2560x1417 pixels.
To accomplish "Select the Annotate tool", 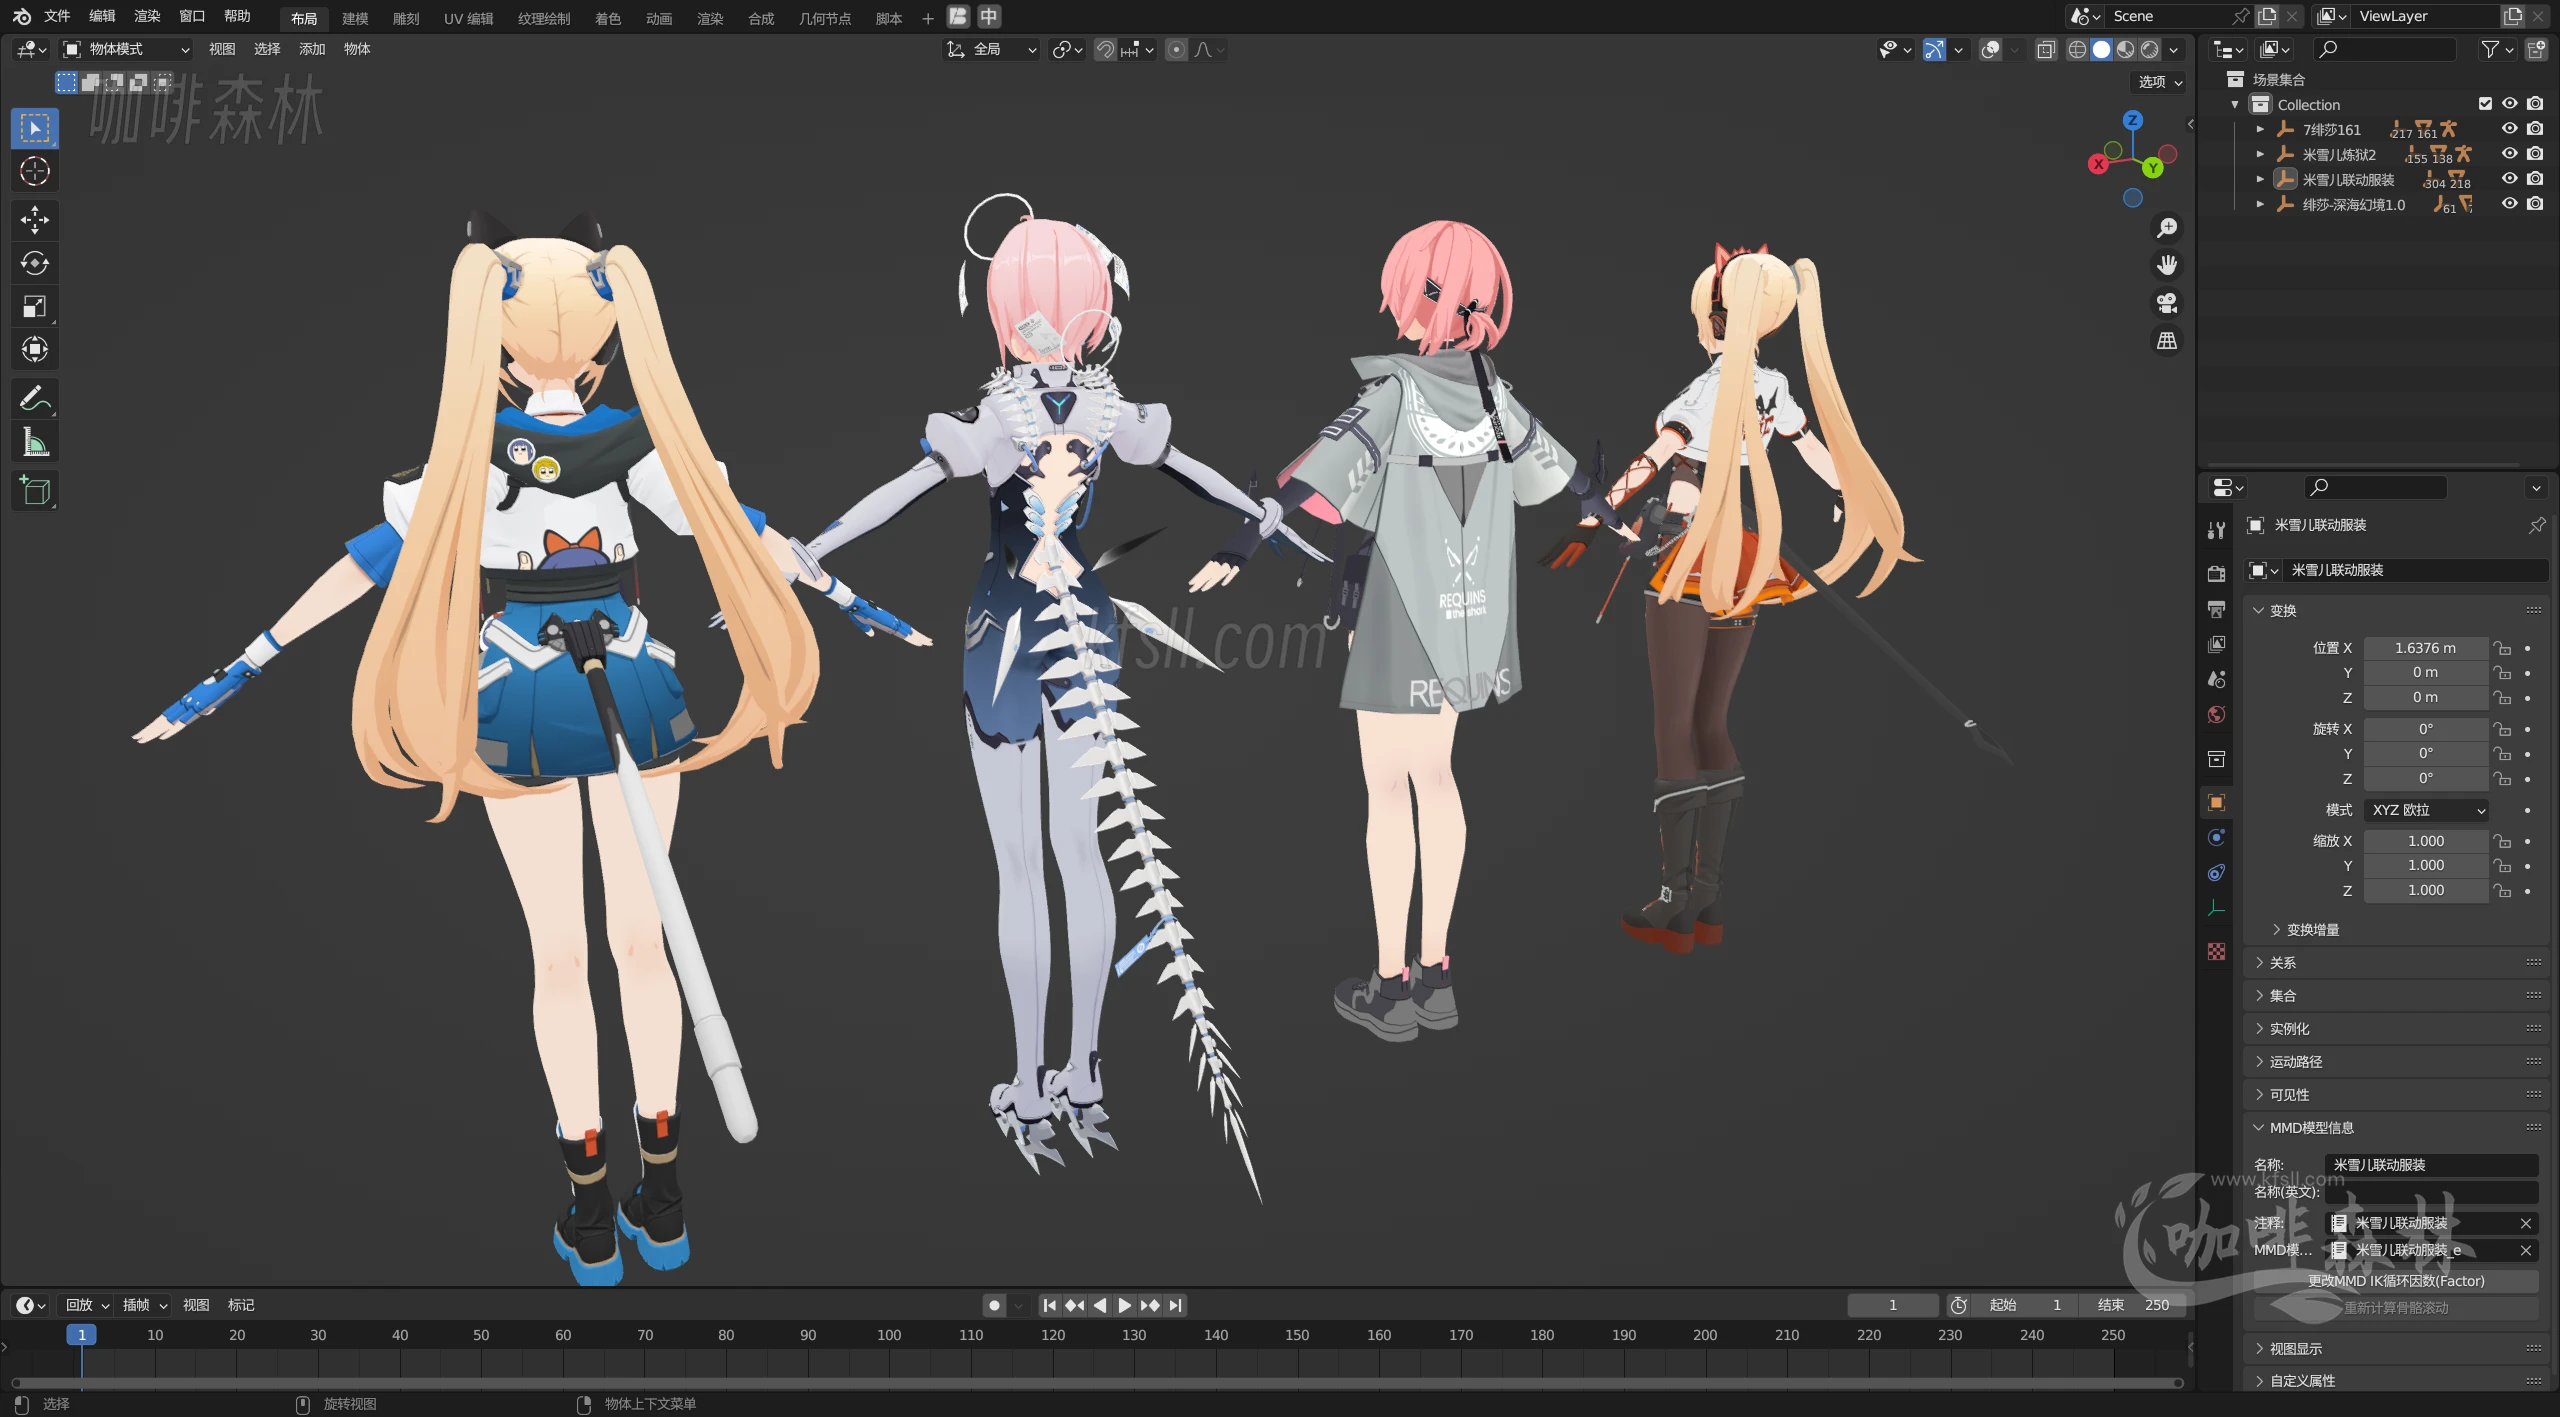I will point(35,399).
